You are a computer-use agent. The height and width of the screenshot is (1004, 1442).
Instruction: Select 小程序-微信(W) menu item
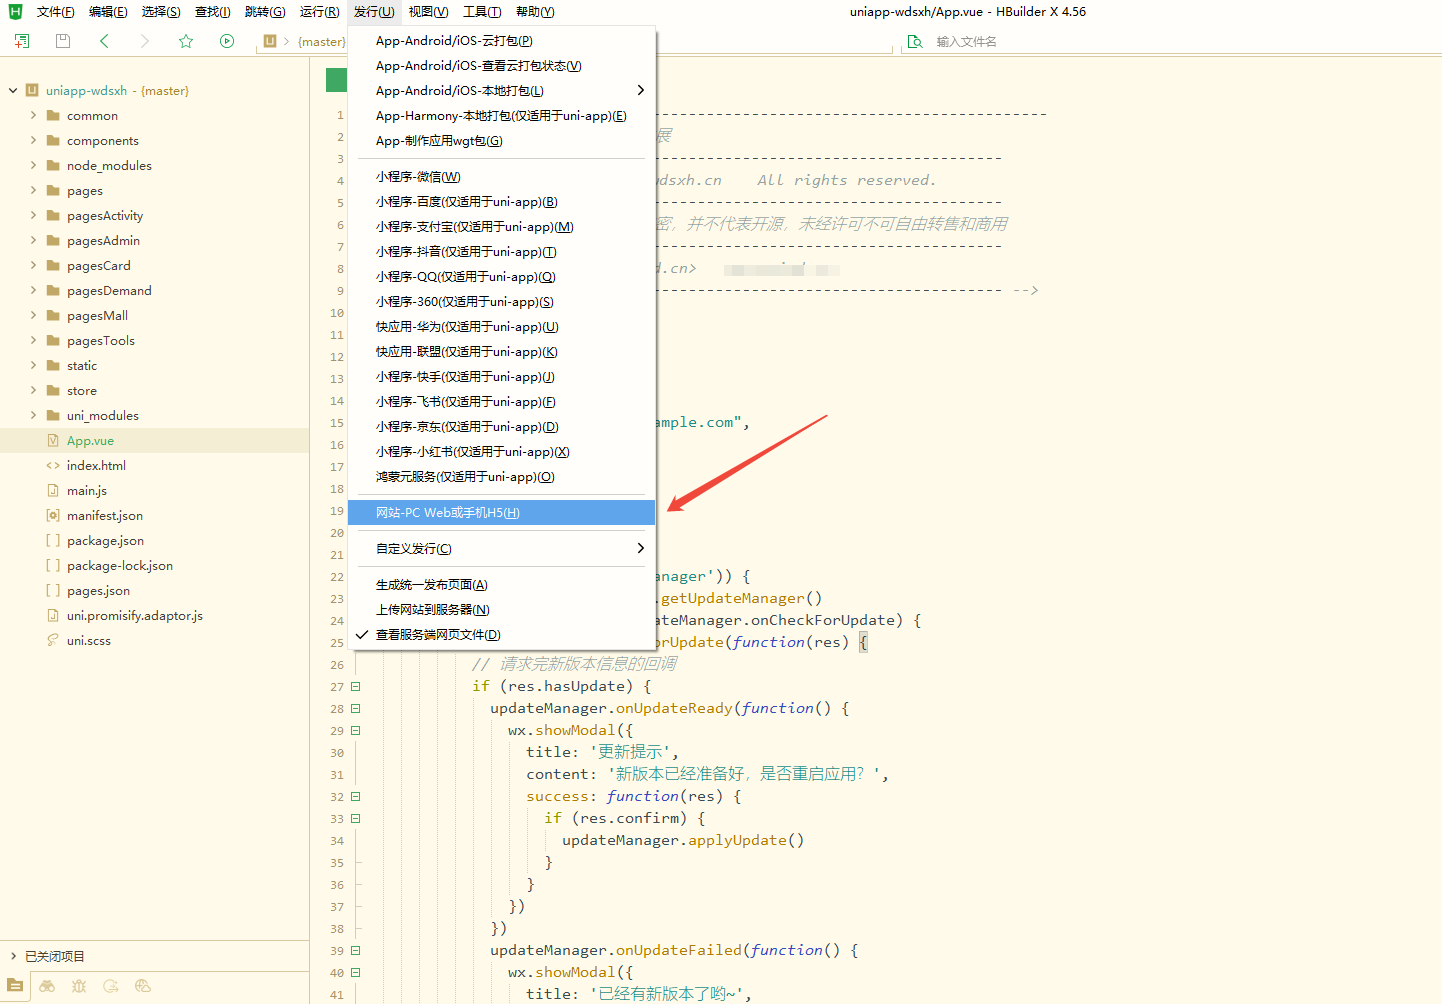tap(501, 176)
